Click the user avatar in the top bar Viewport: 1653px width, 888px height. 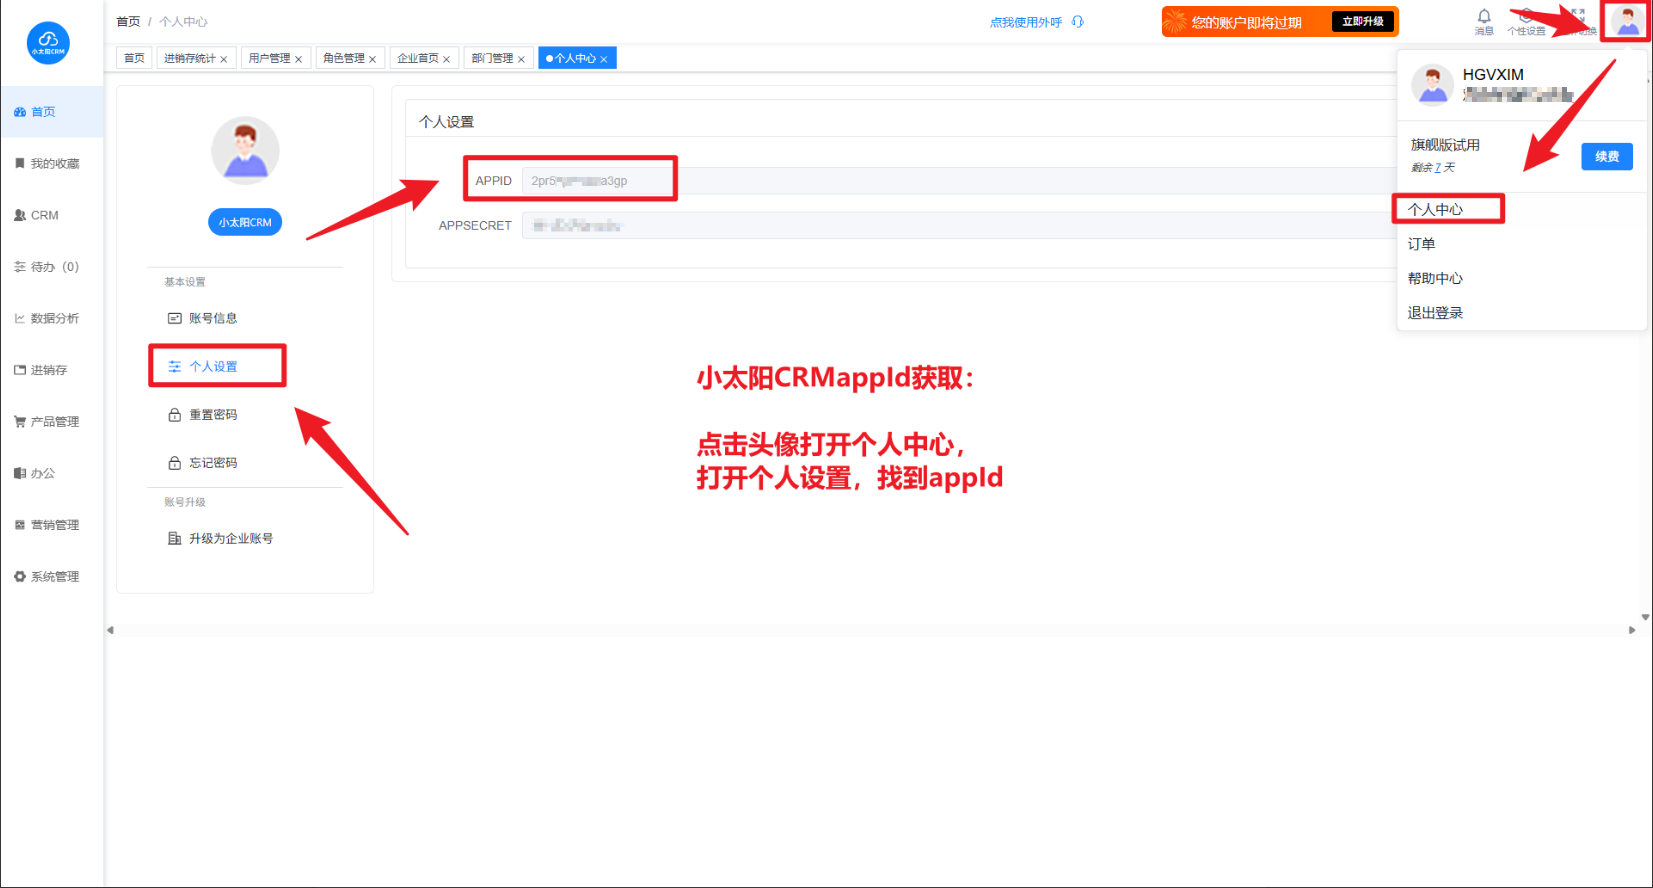(1627, 21)
